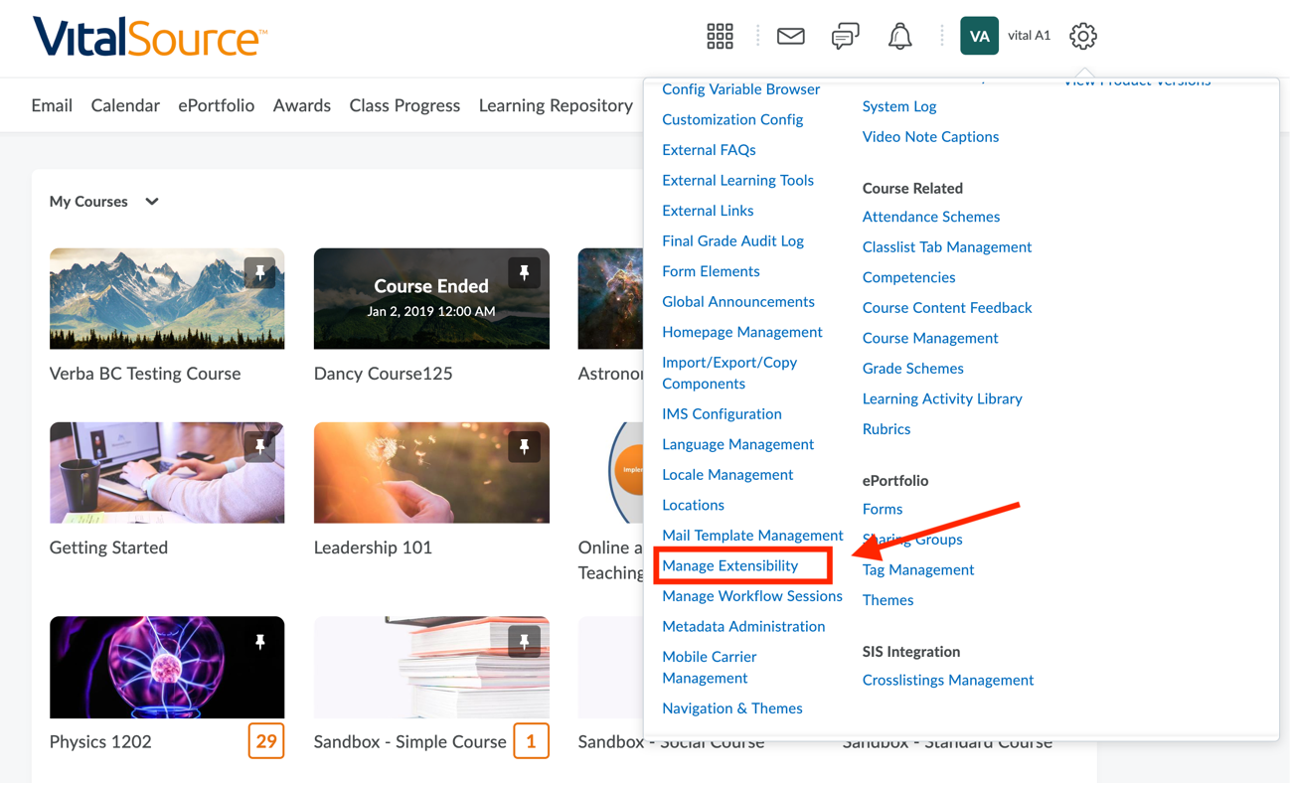Screen dimensions: 1292x788
Task: Open Language Management
Action: pyautogui.click(x=738, y=444)
